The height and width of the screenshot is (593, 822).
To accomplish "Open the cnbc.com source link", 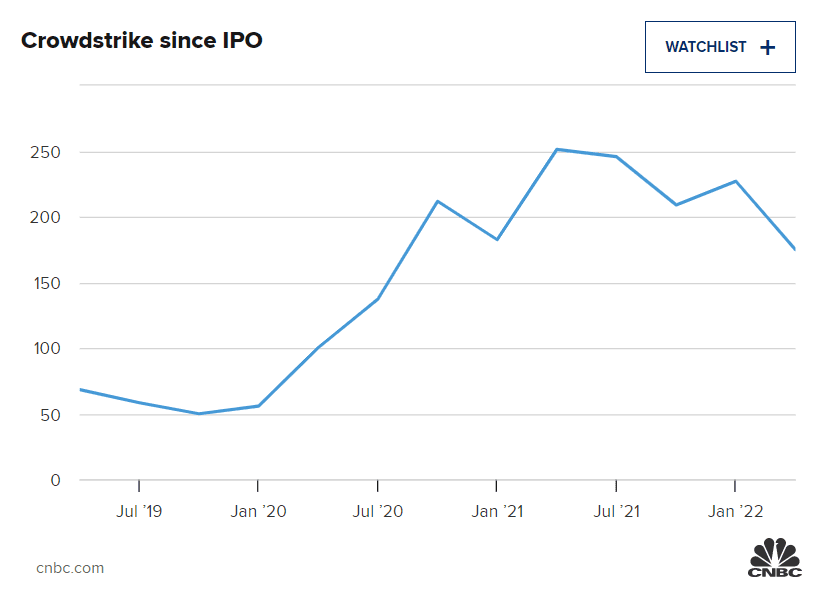I will (70, 568).
